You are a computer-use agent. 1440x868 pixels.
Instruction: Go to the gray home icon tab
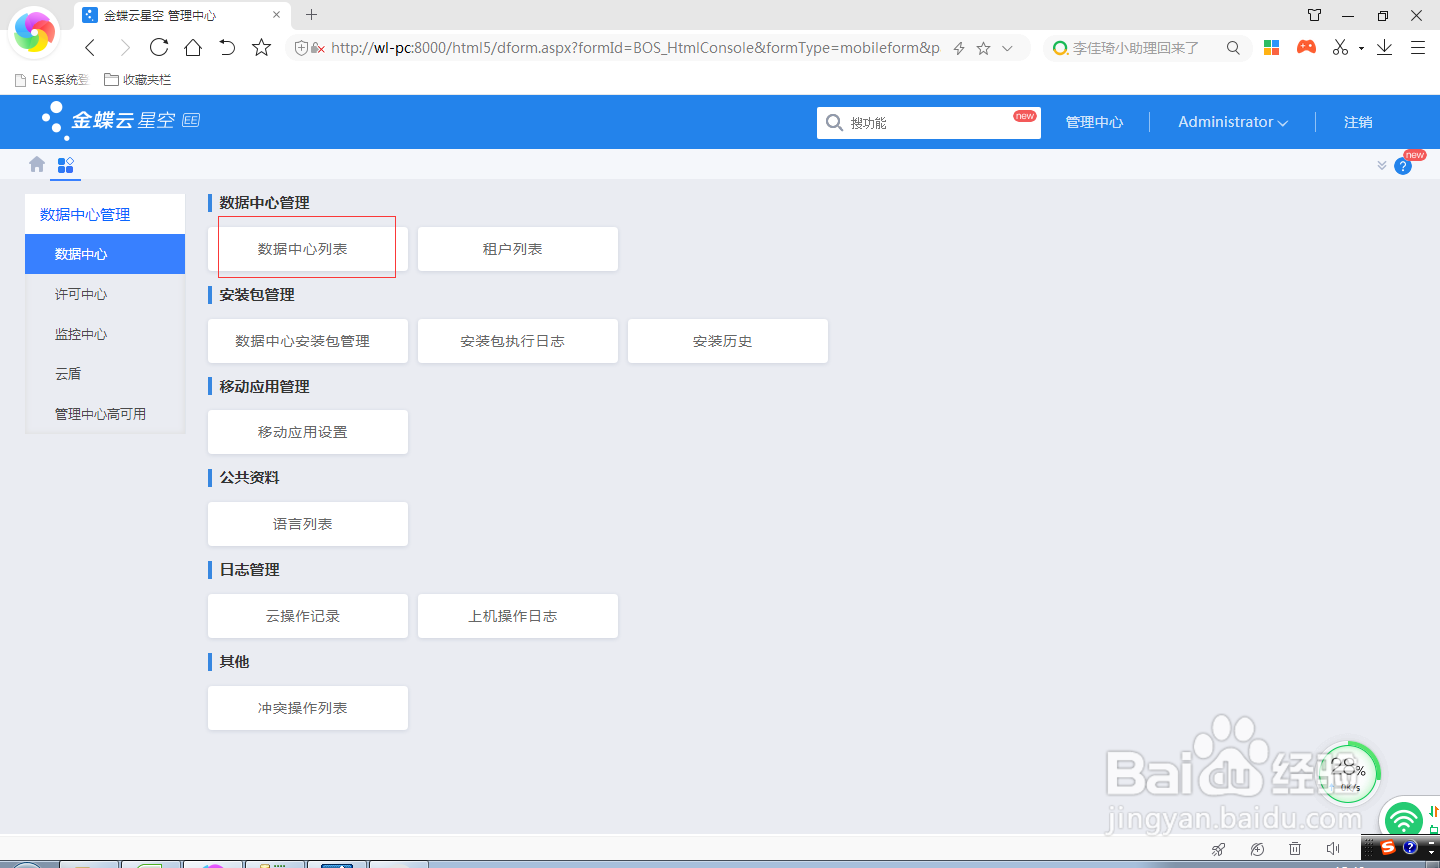tap(37, 164)
